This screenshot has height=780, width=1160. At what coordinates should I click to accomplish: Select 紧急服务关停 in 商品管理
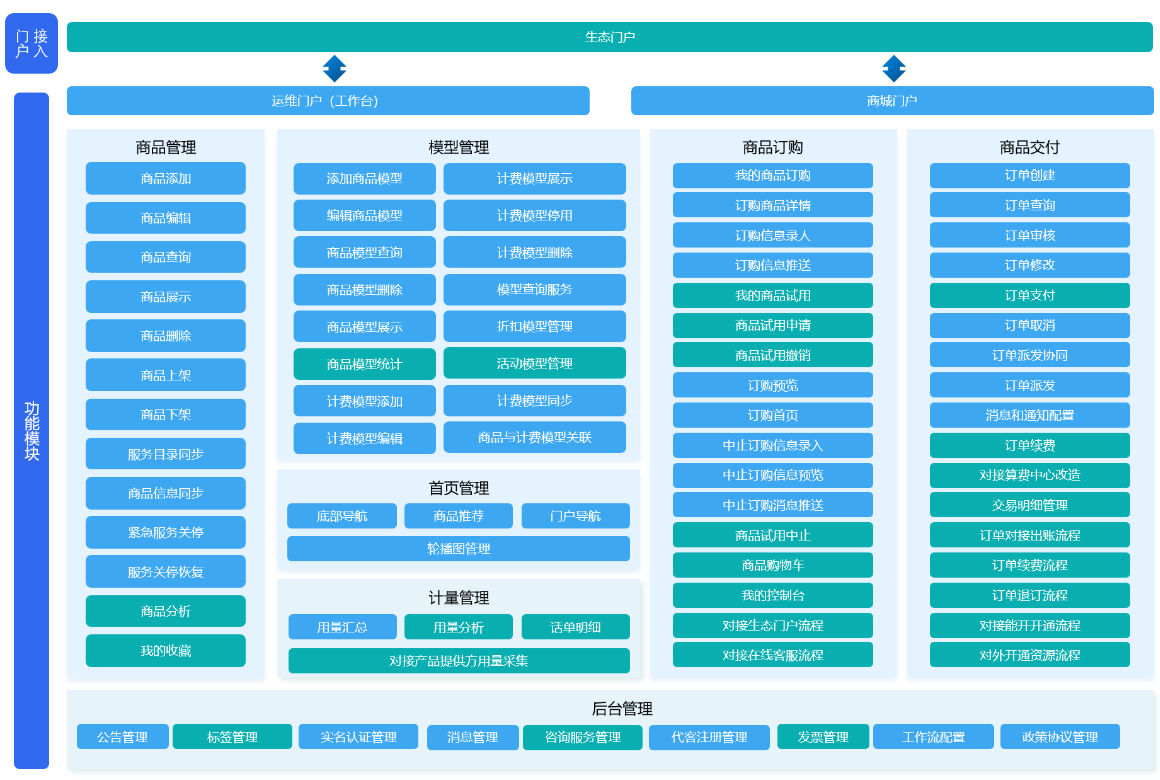click(x=165, y=533)
